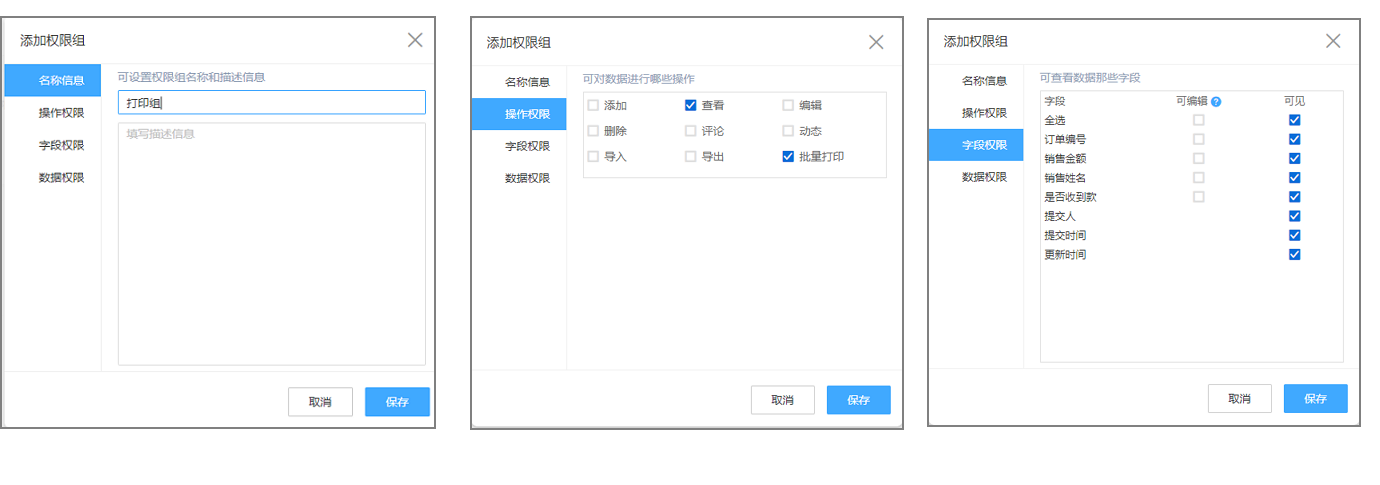Check the 导出 permission box
The height and width of the screenshot is (485, 1380).
[x=691, y=157]
